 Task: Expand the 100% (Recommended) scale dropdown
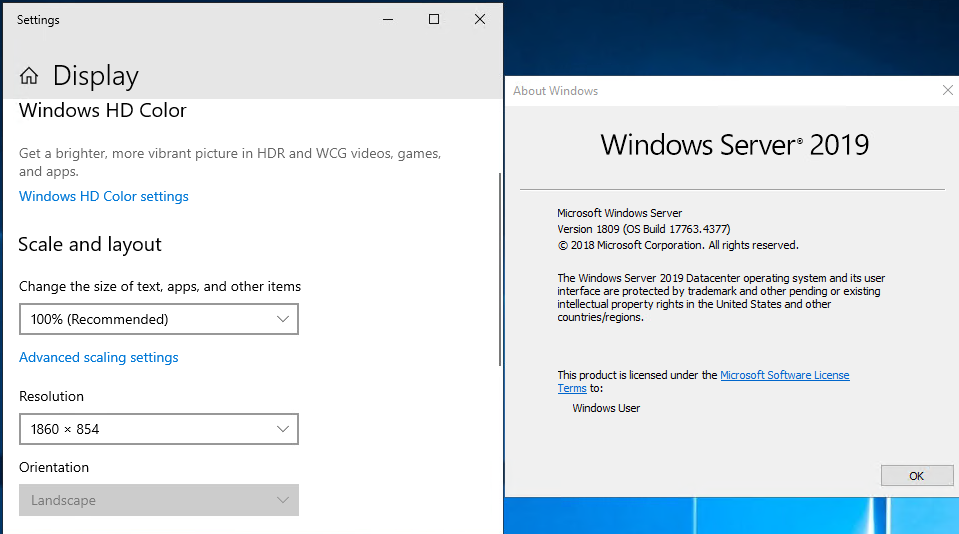(159, 320)
